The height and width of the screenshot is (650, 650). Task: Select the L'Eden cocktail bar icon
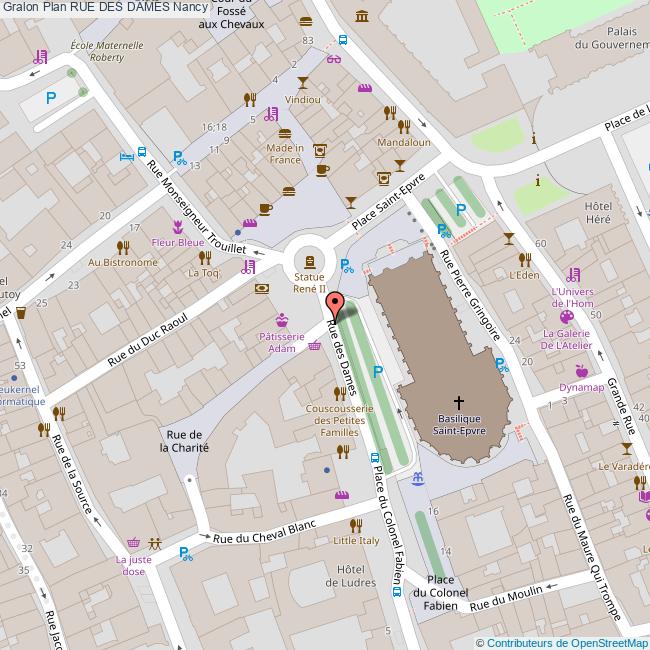(x=509, y=238)
